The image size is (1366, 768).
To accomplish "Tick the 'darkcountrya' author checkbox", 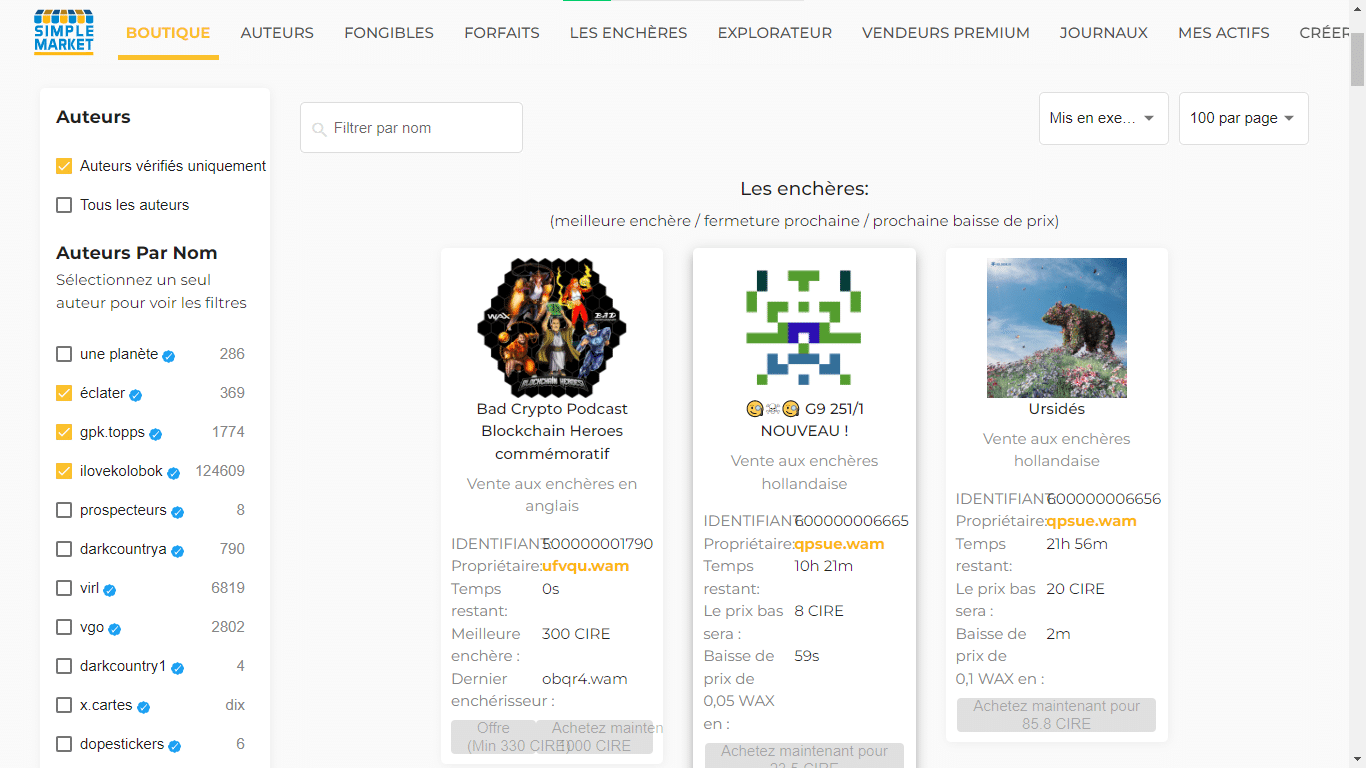I will pos(64,549).
